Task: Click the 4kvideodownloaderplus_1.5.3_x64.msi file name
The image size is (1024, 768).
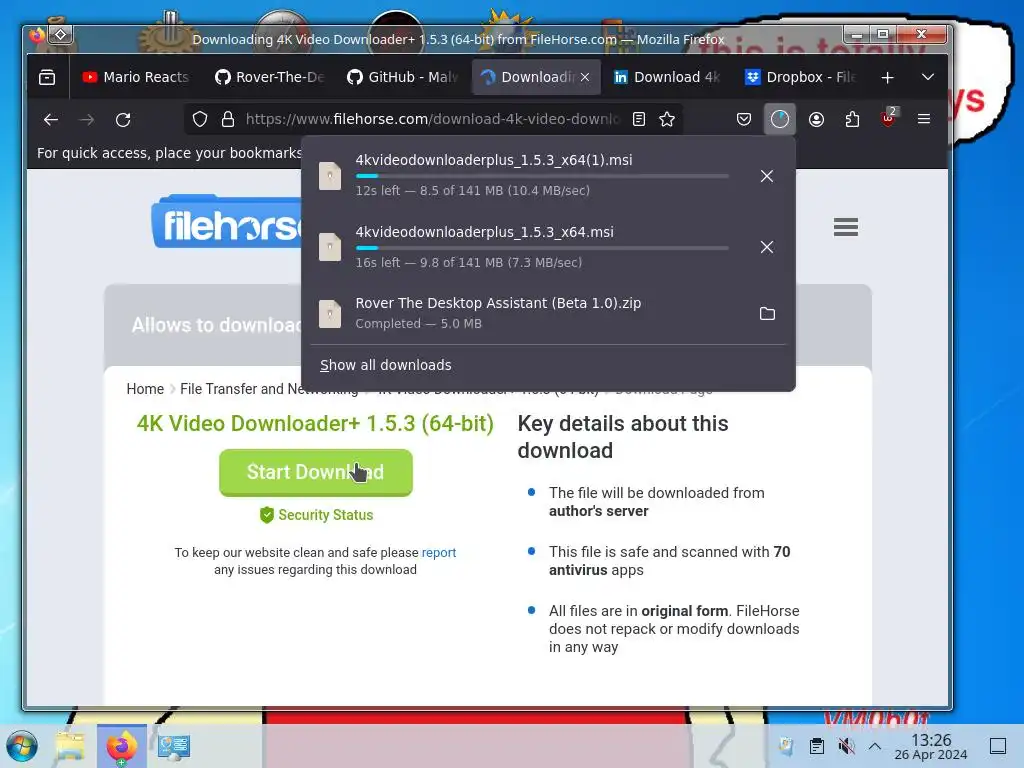Action: (x=485, y=232)
